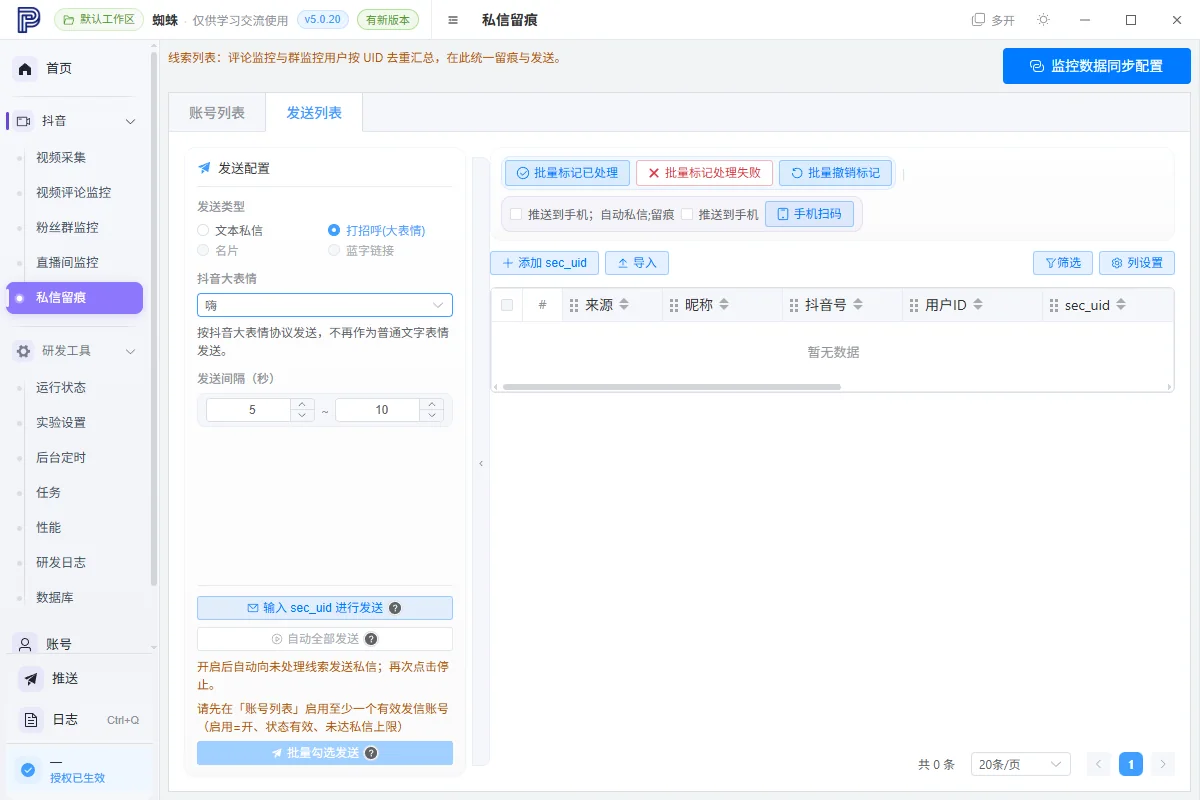Toggle the second 推送到手机 checkbox
Screen dimensions: 1200x800
tap(687, 214)
